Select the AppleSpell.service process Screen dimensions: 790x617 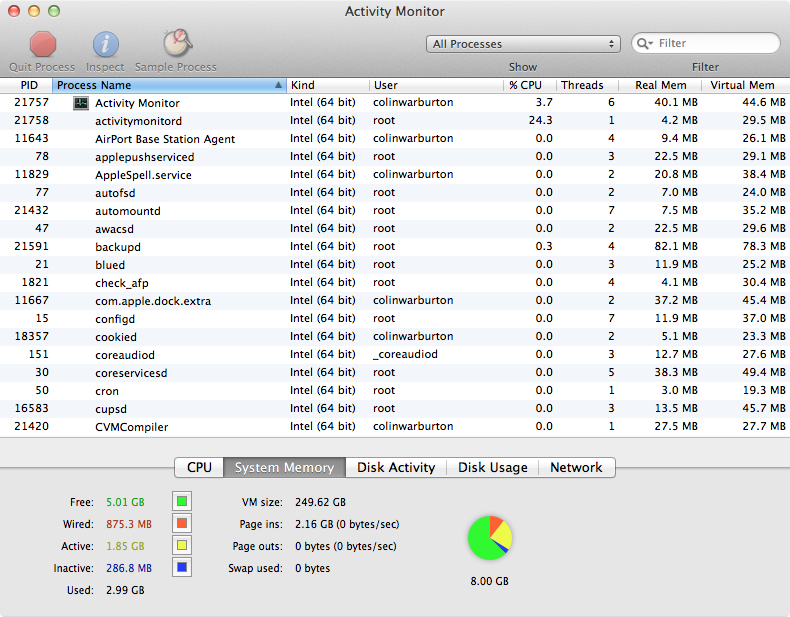click(395, 175)
